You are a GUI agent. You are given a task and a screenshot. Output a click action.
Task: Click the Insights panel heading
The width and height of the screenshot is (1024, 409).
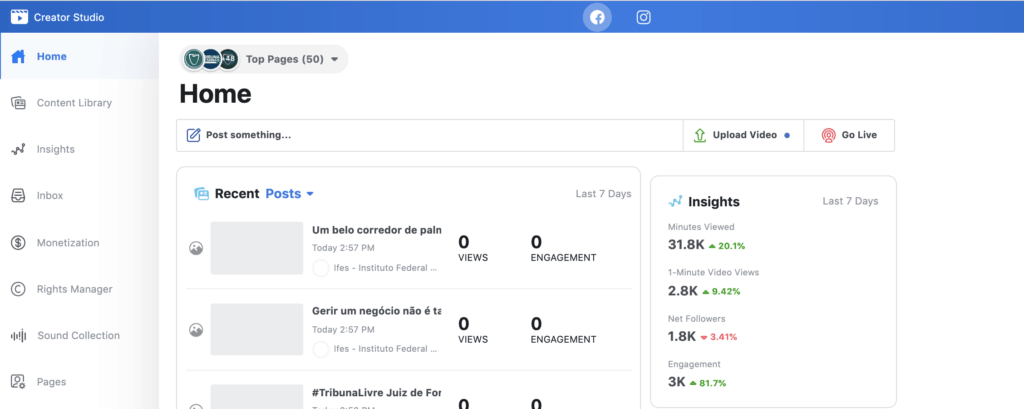pos(714,202)
